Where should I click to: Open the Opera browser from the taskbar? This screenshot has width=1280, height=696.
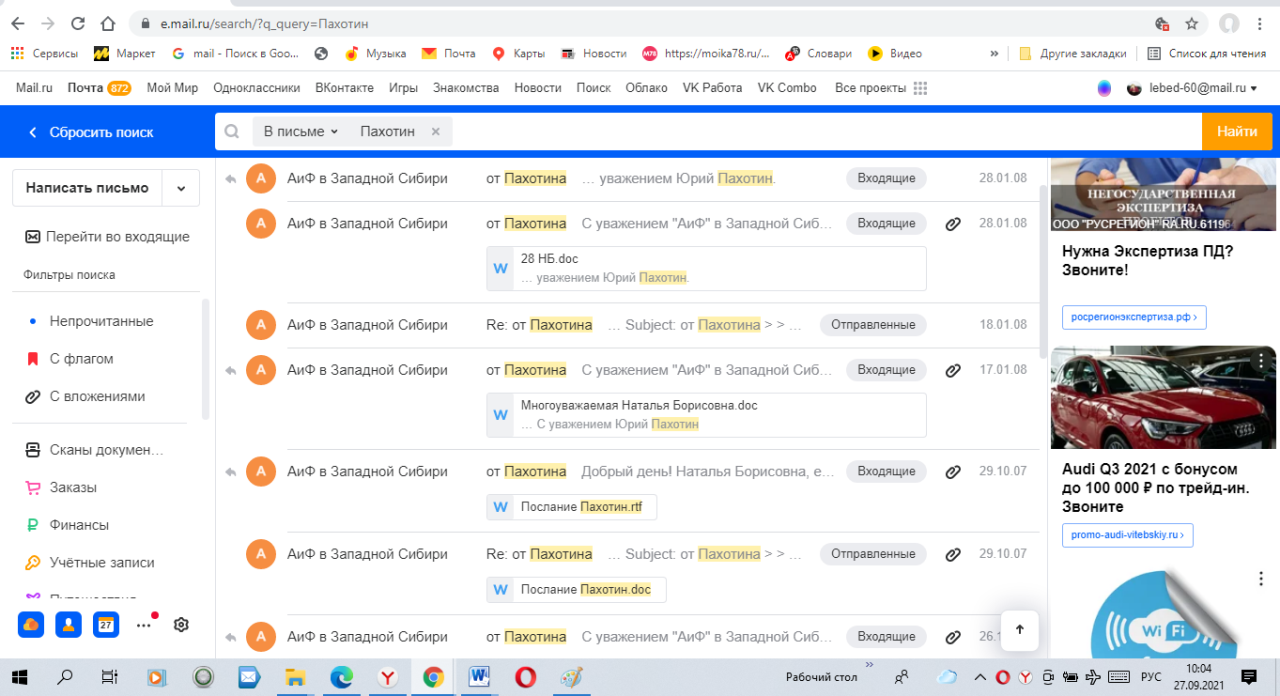[525, 677]
